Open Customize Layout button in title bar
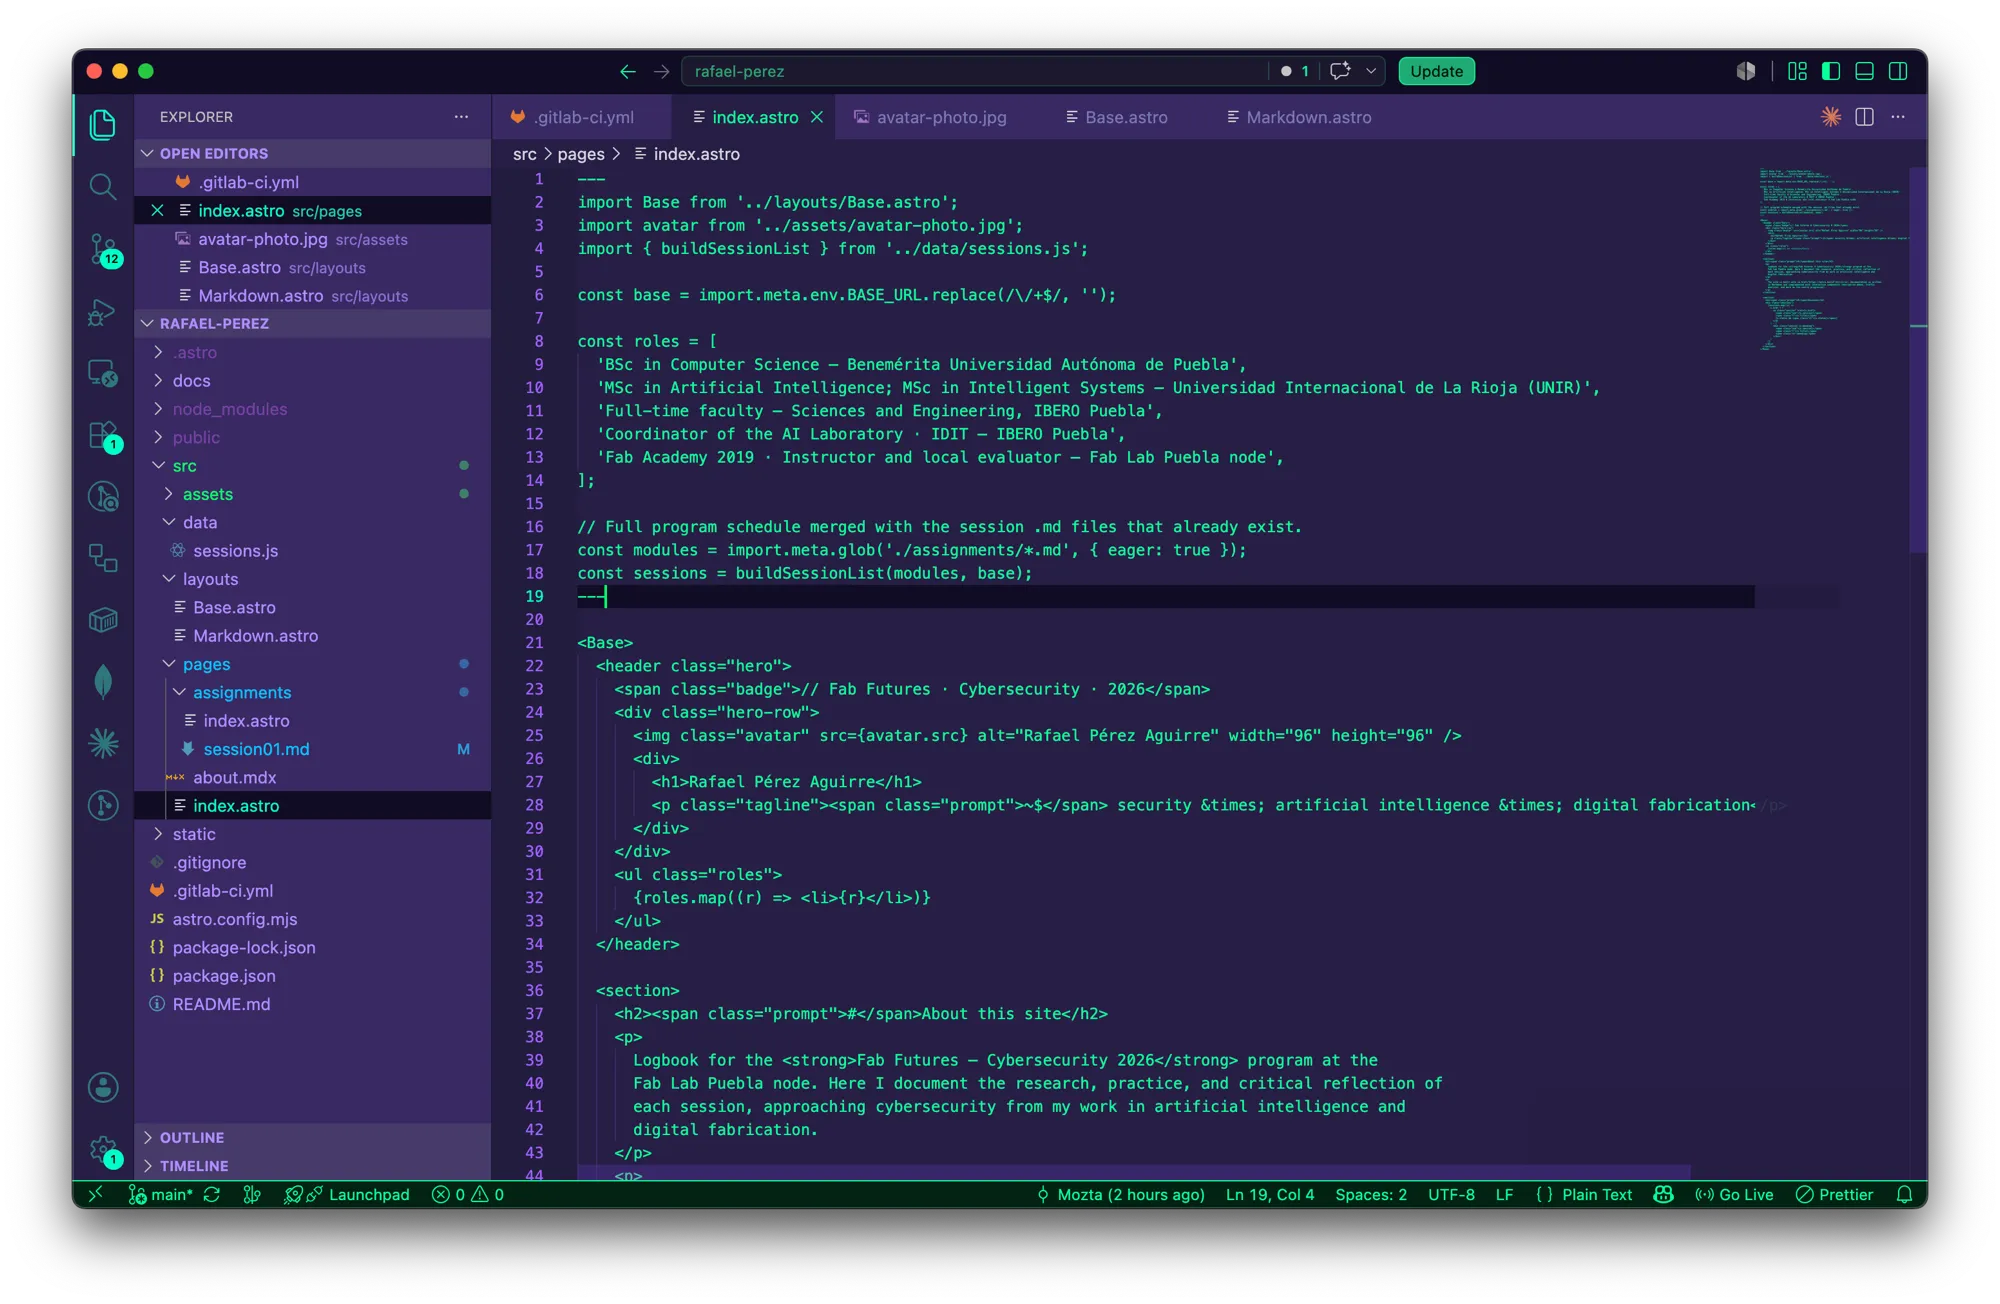Viewport: 2000px width, 1304px height. [1797, 71]
